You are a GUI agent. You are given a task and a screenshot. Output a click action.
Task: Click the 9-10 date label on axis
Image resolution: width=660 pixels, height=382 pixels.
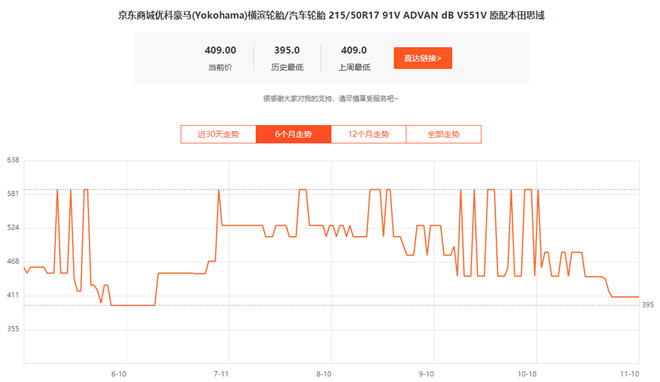[426, 374]
